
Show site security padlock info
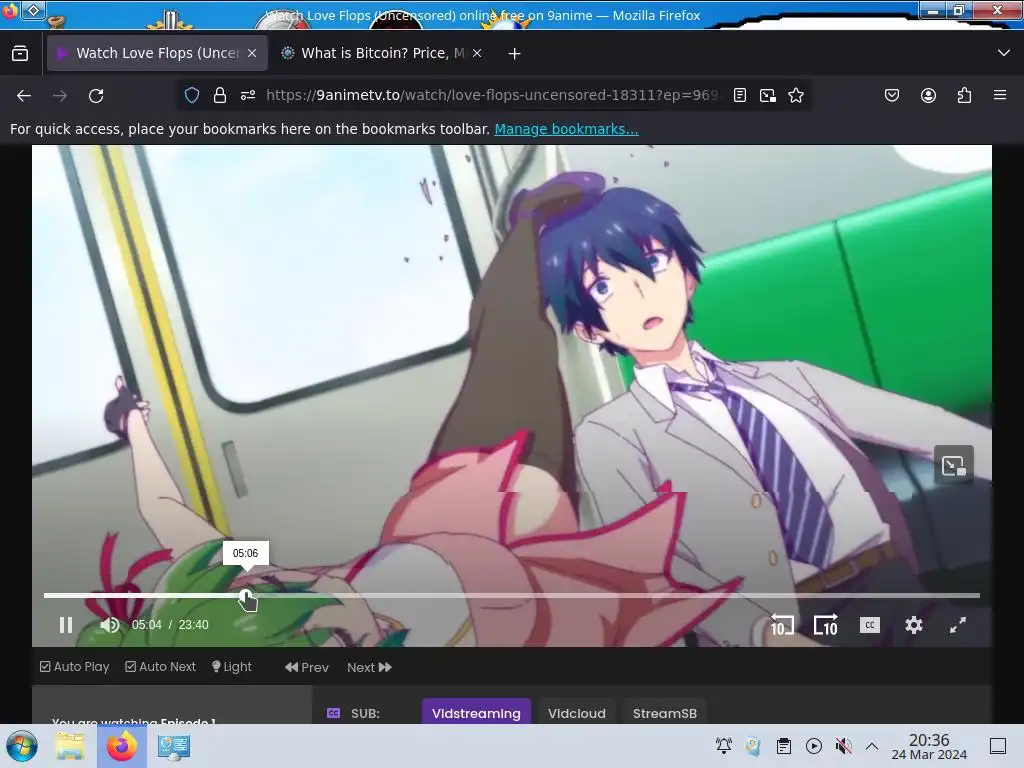click(219, 95)
